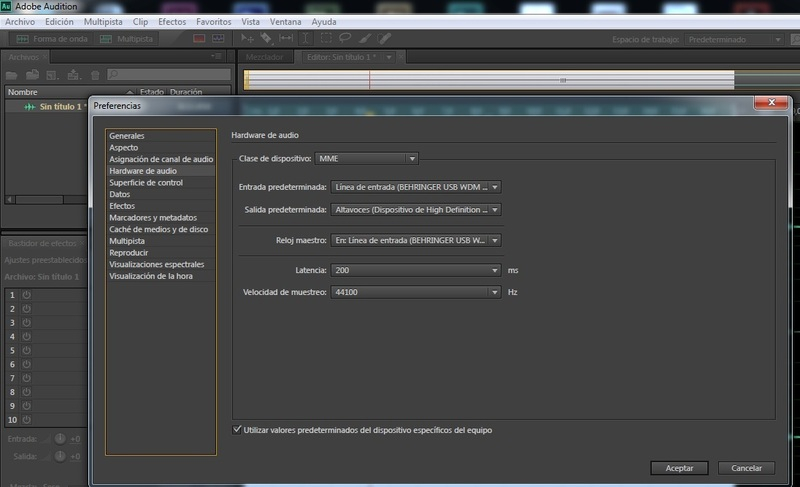The image size is (800, 487).
Task: Choose the Marquee selection tool
Action: (325, 39)
